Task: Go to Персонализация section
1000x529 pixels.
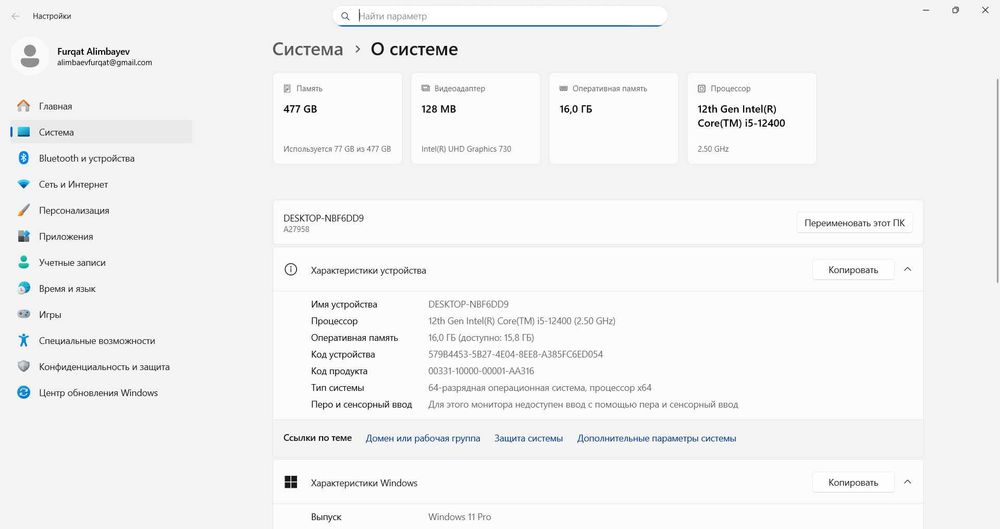Action: tap(101, 210)
